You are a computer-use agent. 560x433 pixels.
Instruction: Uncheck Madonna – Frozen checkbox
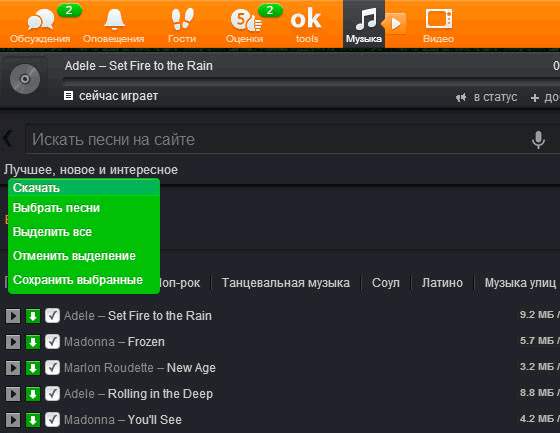pyautogui.click(x=52, y=342)
